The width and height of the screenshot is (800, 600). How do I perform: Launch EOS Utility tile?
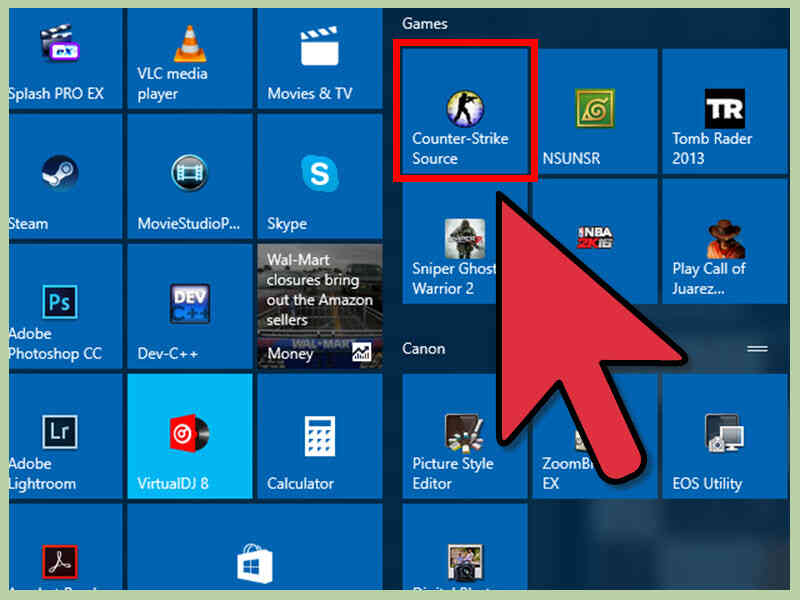pyautogui.click(x=725, y=436)
